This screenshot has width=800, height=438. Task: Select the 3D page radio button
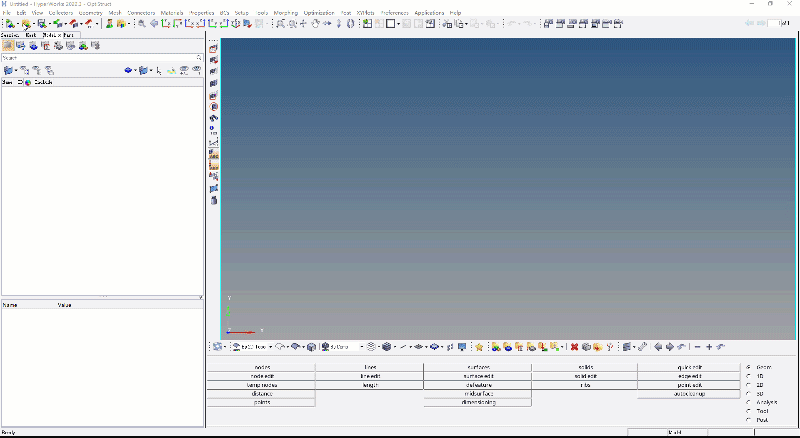748,394
